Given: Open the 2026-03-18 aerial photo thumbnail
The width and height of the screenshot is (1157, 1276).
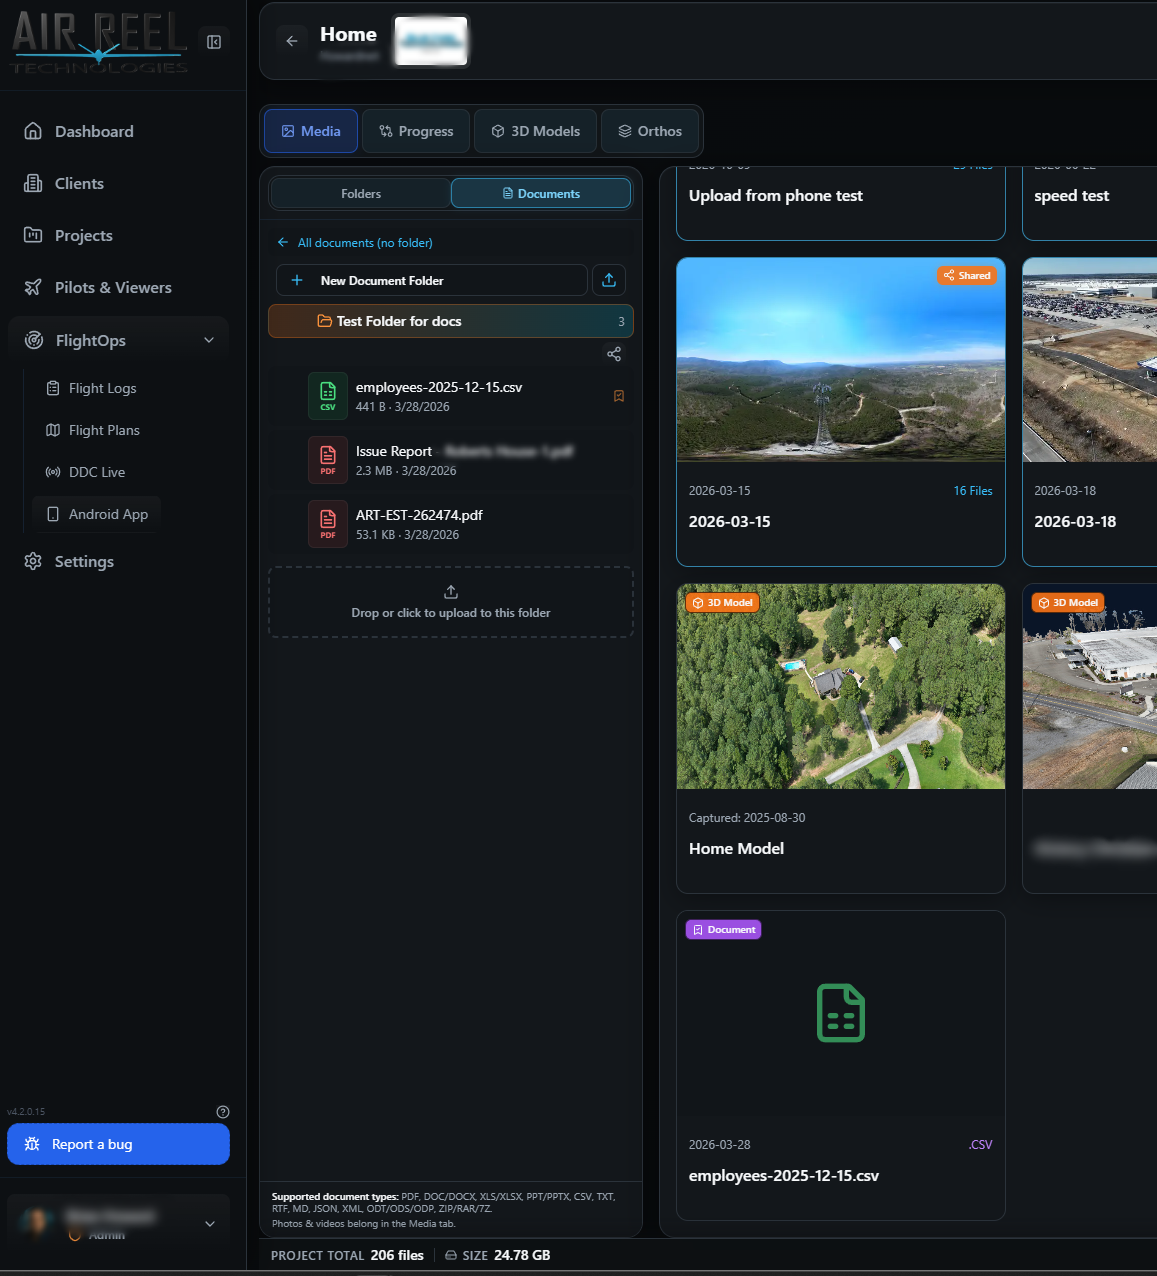Looking at the screenshot, I should pyautogui.click(x=1090, y=360).
